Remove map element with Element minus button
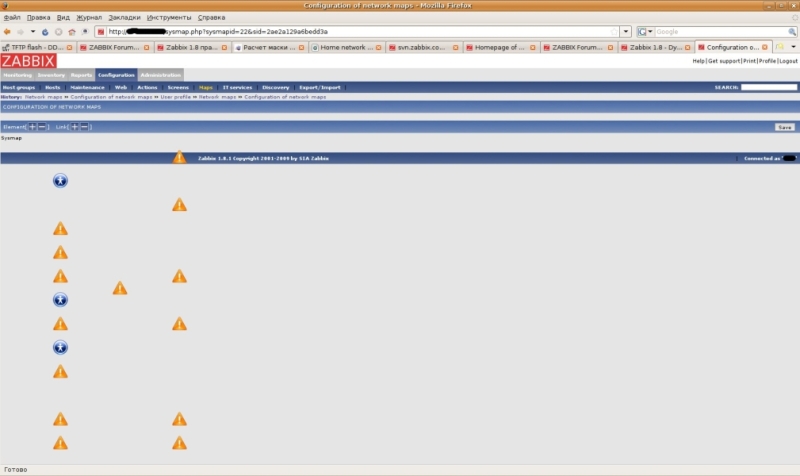This screenshot has height=476, width=800. pyautogui.click(x=42, y=127)
